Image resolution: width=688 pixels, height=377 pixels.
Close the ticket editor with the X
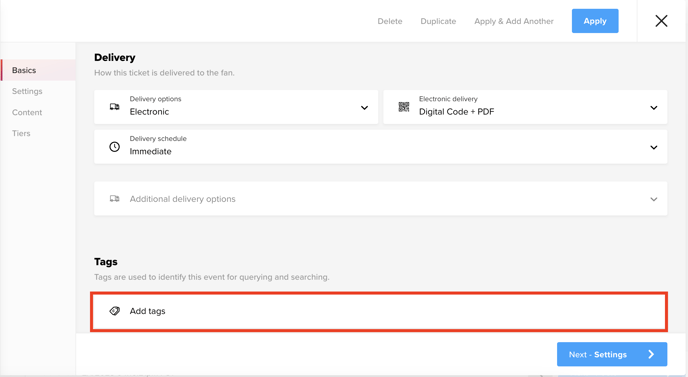[661, 21]
